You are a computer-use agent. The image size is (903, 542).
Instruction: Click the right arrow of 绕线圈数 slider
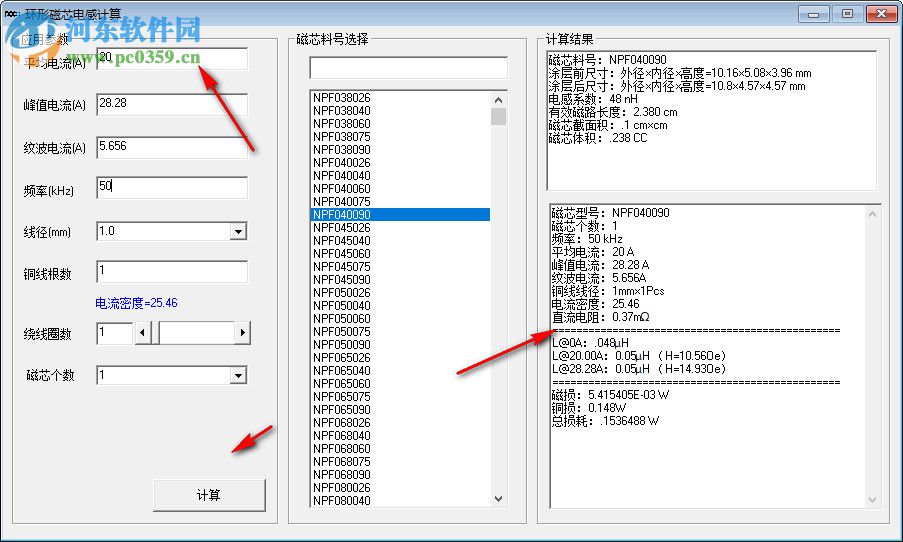pyautogui.click(x=242, y=333)
